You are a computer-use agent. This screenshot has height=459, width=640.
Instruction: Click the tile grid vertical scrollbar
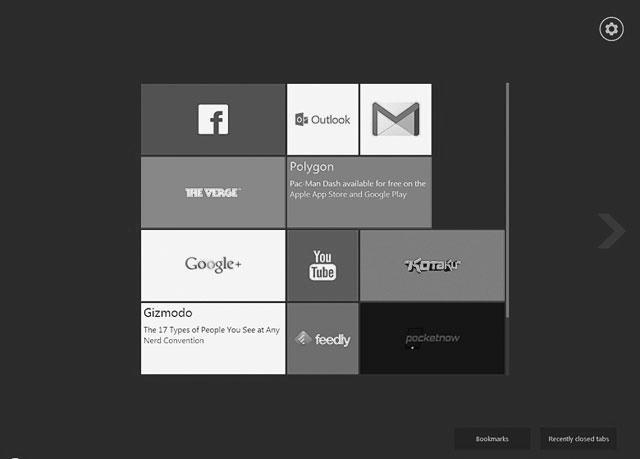508,200
